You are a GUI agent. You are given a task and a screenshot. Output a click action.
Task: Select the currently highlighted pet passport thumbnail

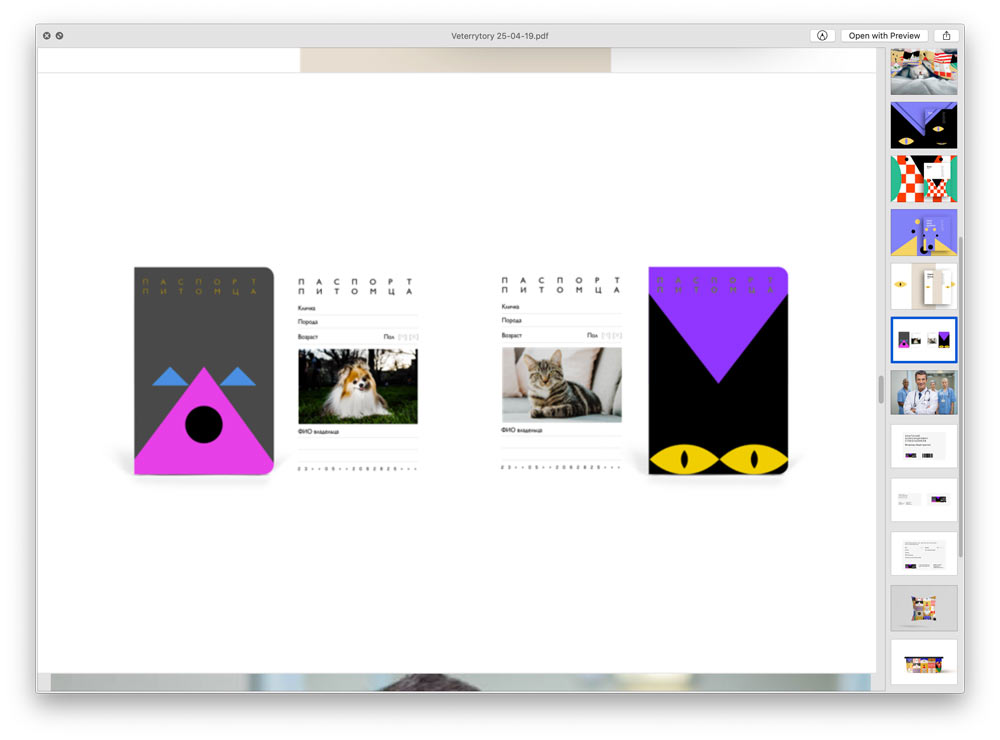tap(923, 340)
